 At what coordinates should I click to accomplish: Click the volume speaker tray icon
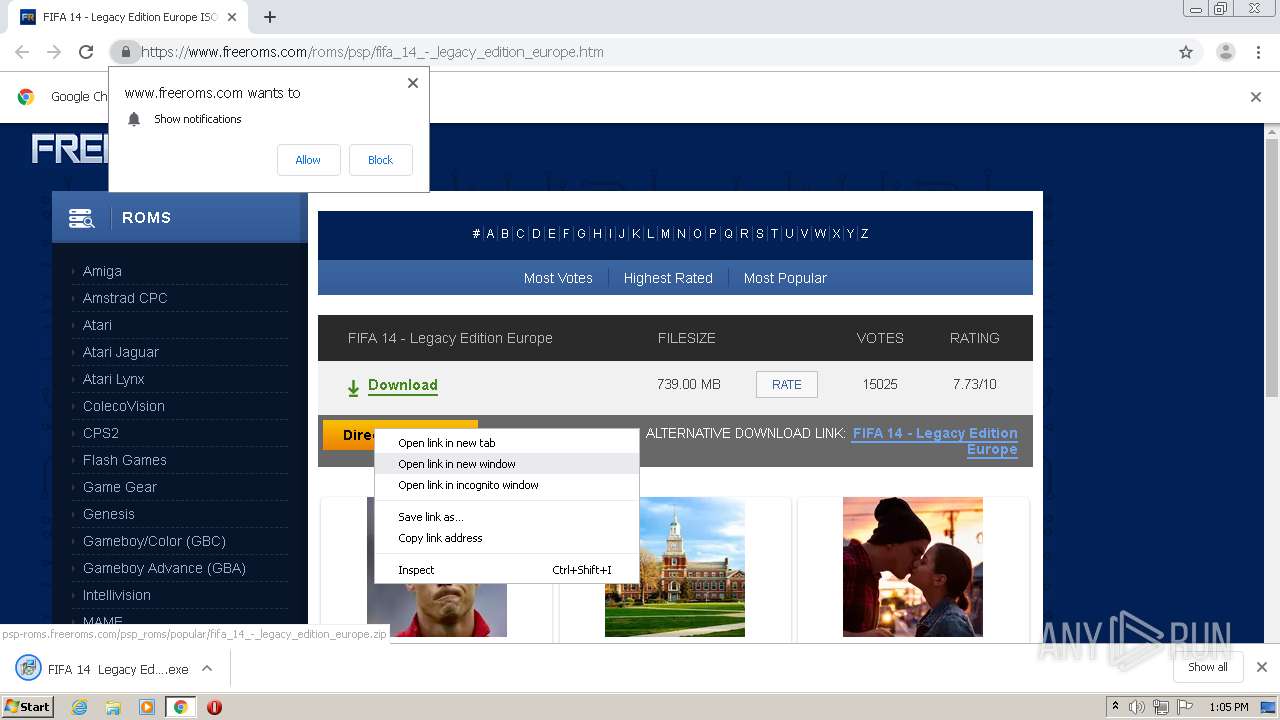point(1137,707)
